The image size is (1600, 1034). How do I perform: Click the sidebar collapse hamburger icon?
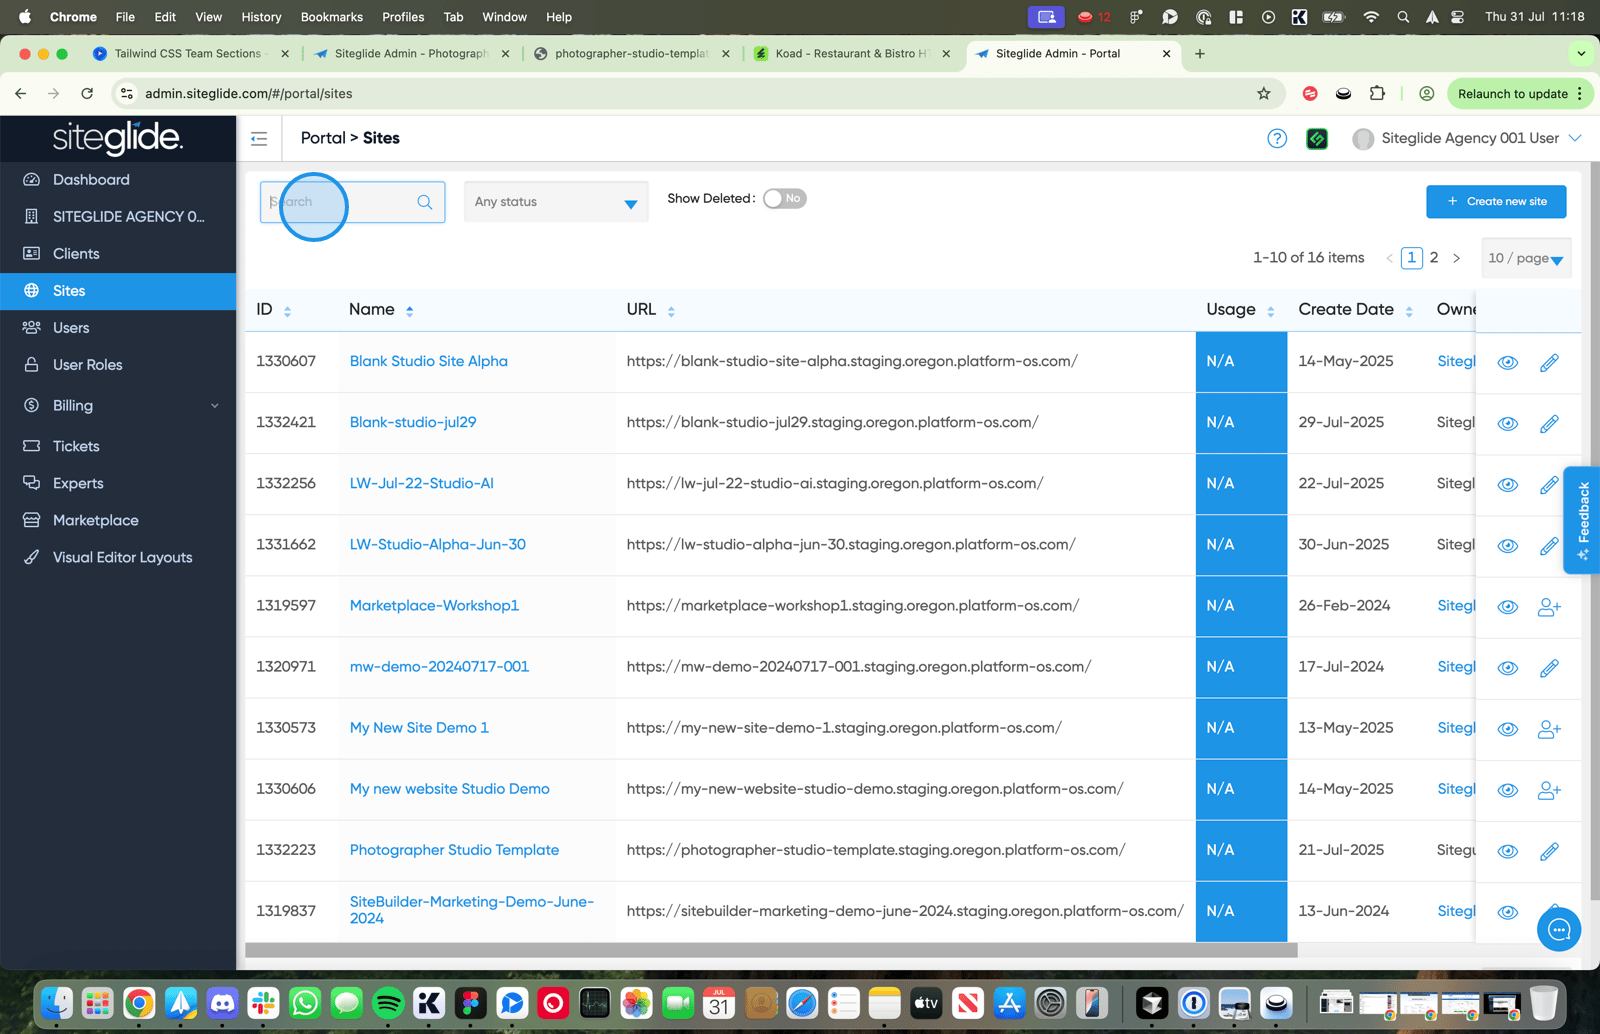259,139
